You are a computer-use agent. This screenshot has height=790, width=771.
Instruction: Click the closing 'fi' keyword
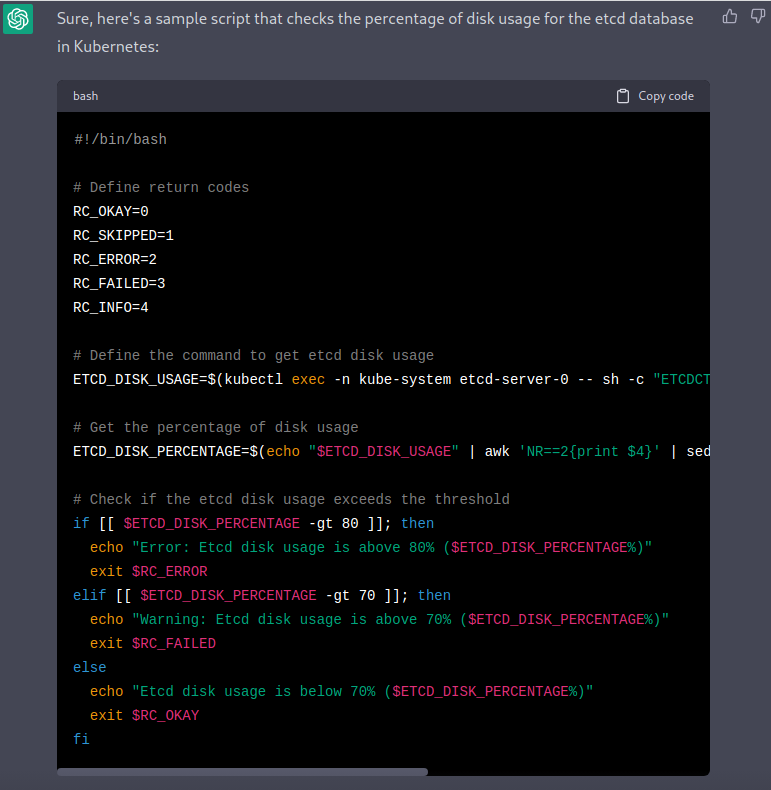[81, 739]
